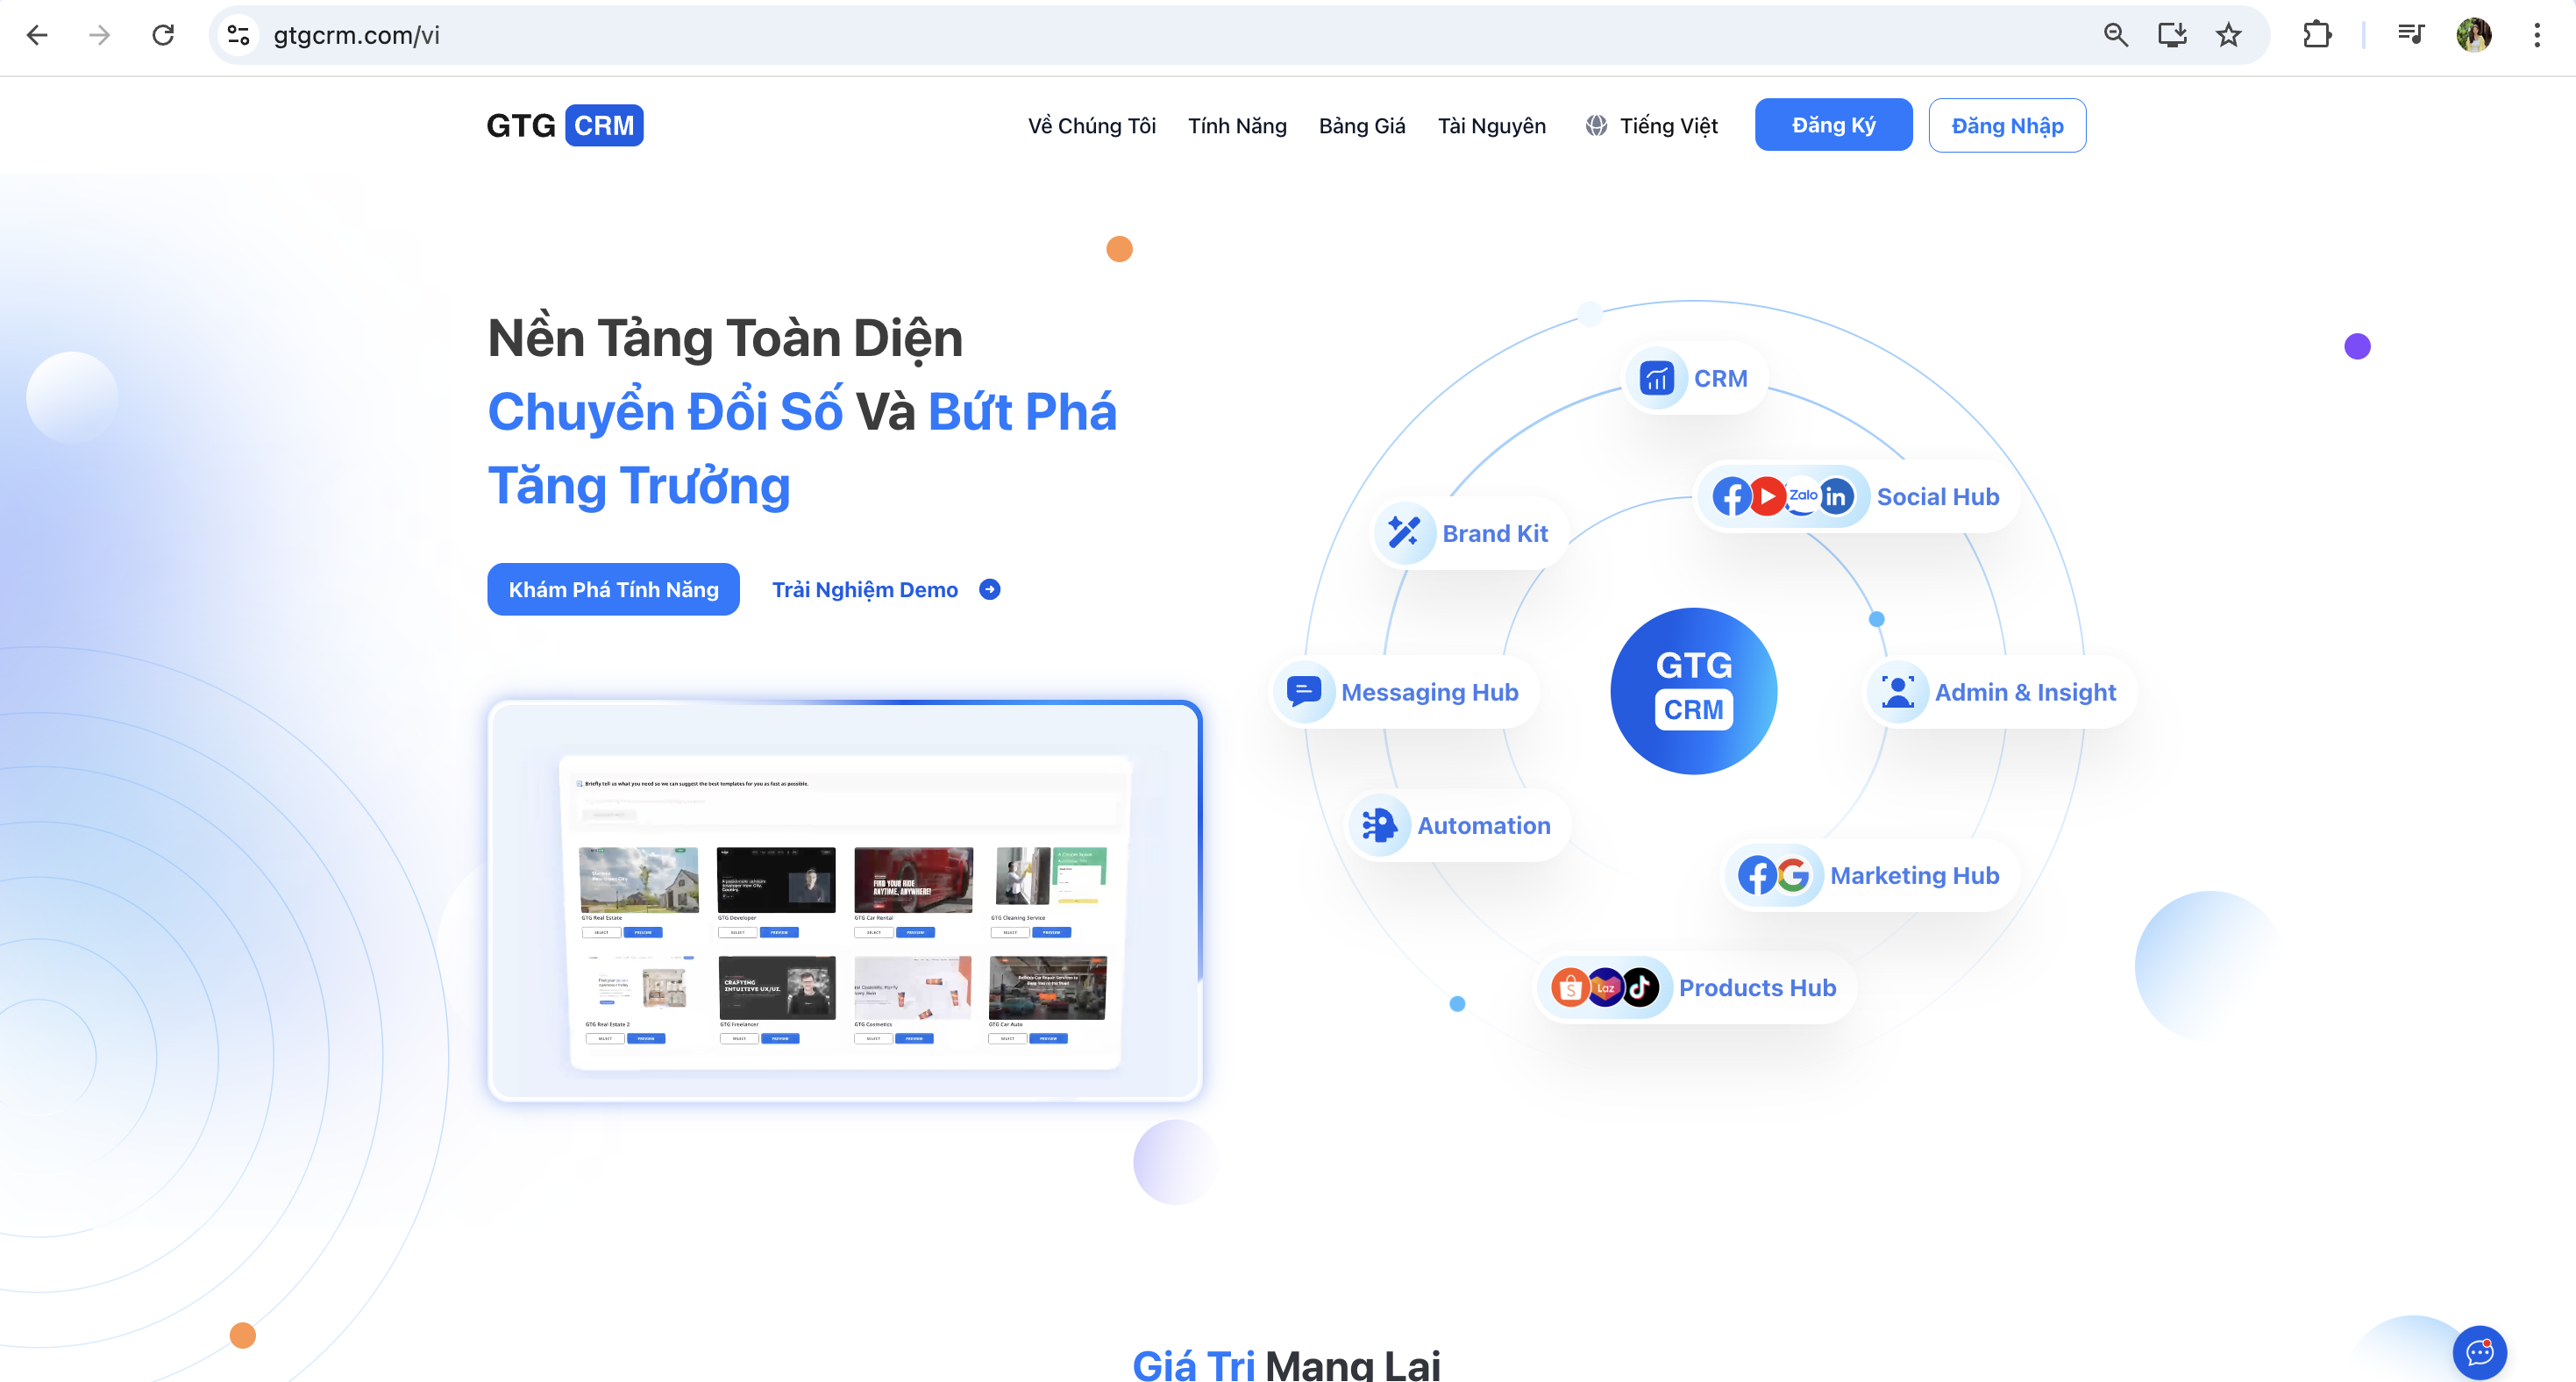The width and height of the screenshot is (2576, 1382).
Task: Click the Đăng Nhập button
Action: click(x=2006, y=126)
